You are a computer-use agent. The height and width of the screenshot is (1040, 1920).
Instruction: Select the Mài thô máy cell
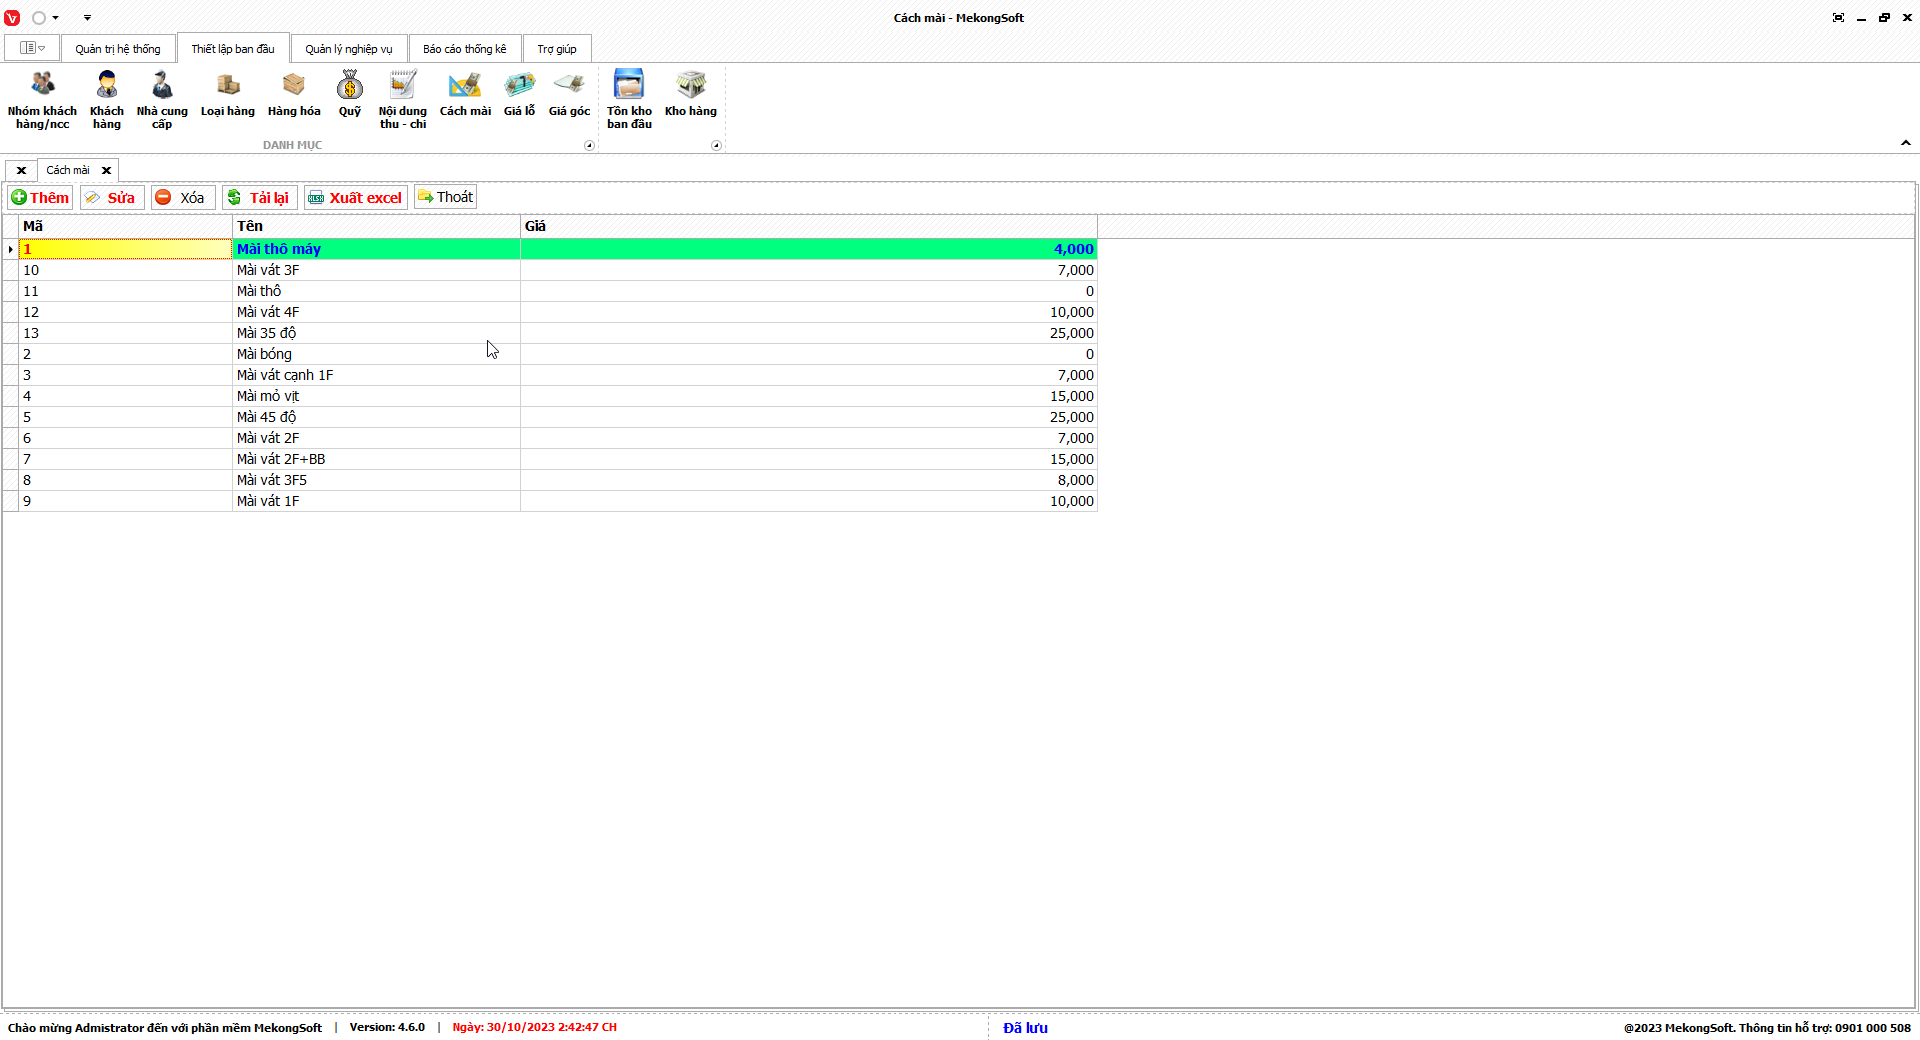tap(376, 249)
